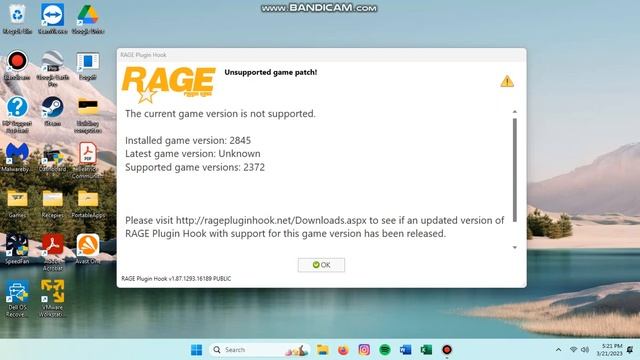Click RAGE Plugin Hook version text in footer
Image resolution: width=640 pixels, height=360 pixels.
[176, 279]
